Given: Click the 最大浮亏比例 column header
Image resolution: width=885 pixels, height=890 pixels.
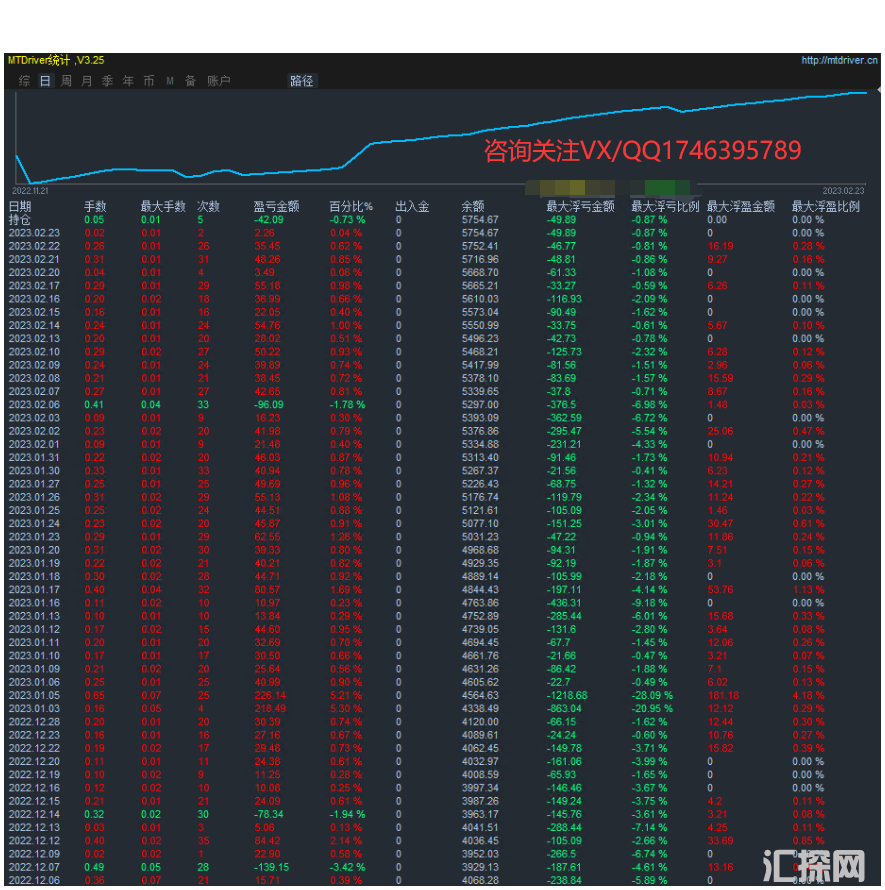Looking at the screenshot, I should pos(665,207).
